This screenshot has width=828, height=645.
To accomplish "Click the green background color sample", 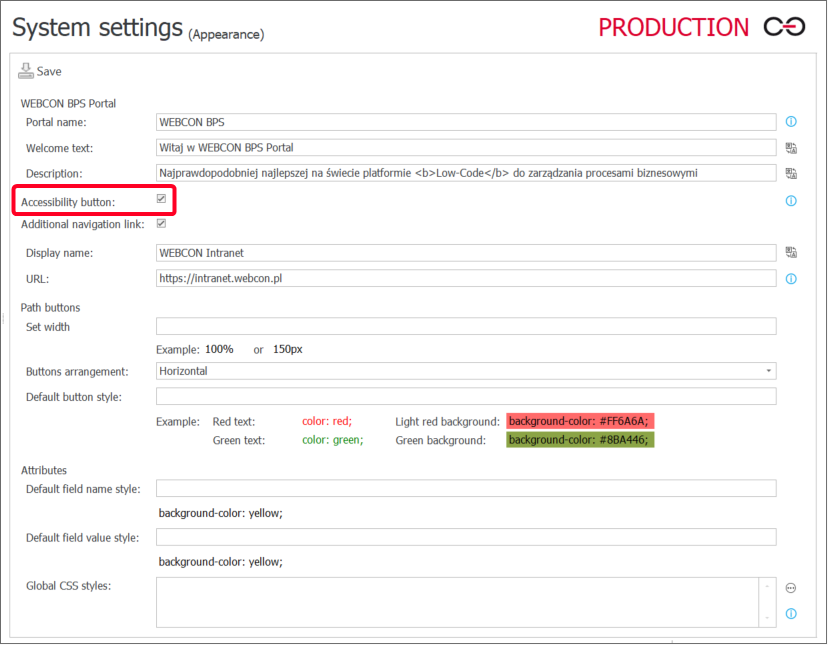I will 579,440.
